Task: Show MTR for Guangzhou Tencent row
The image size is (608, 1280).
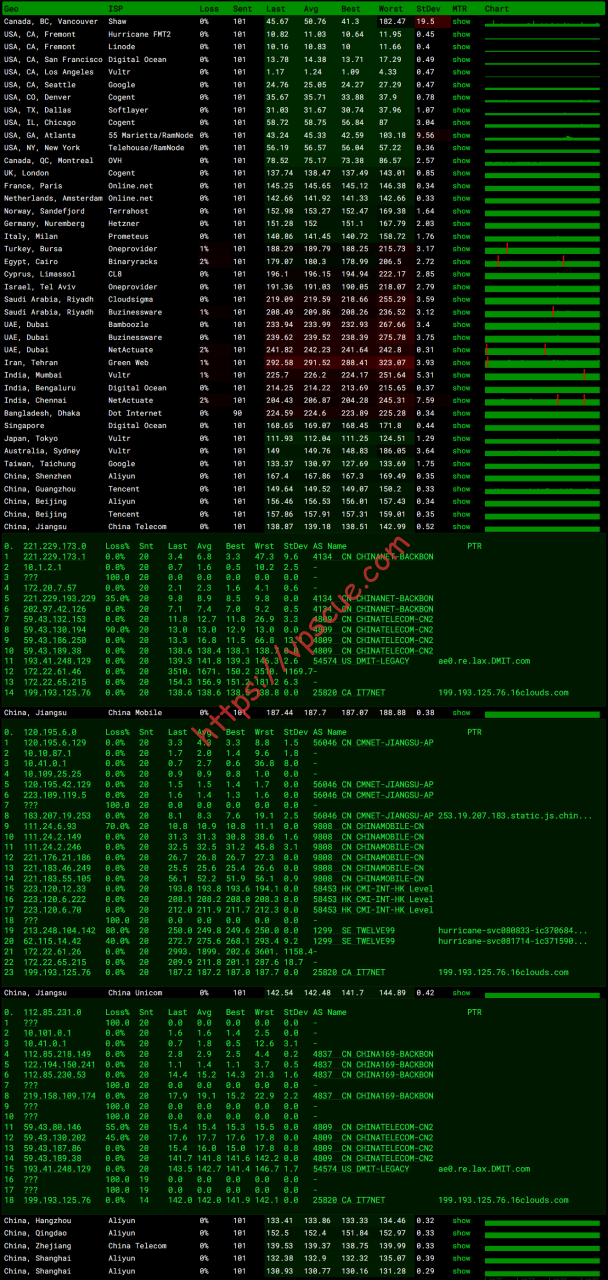Action: click(x=460, y=489)
